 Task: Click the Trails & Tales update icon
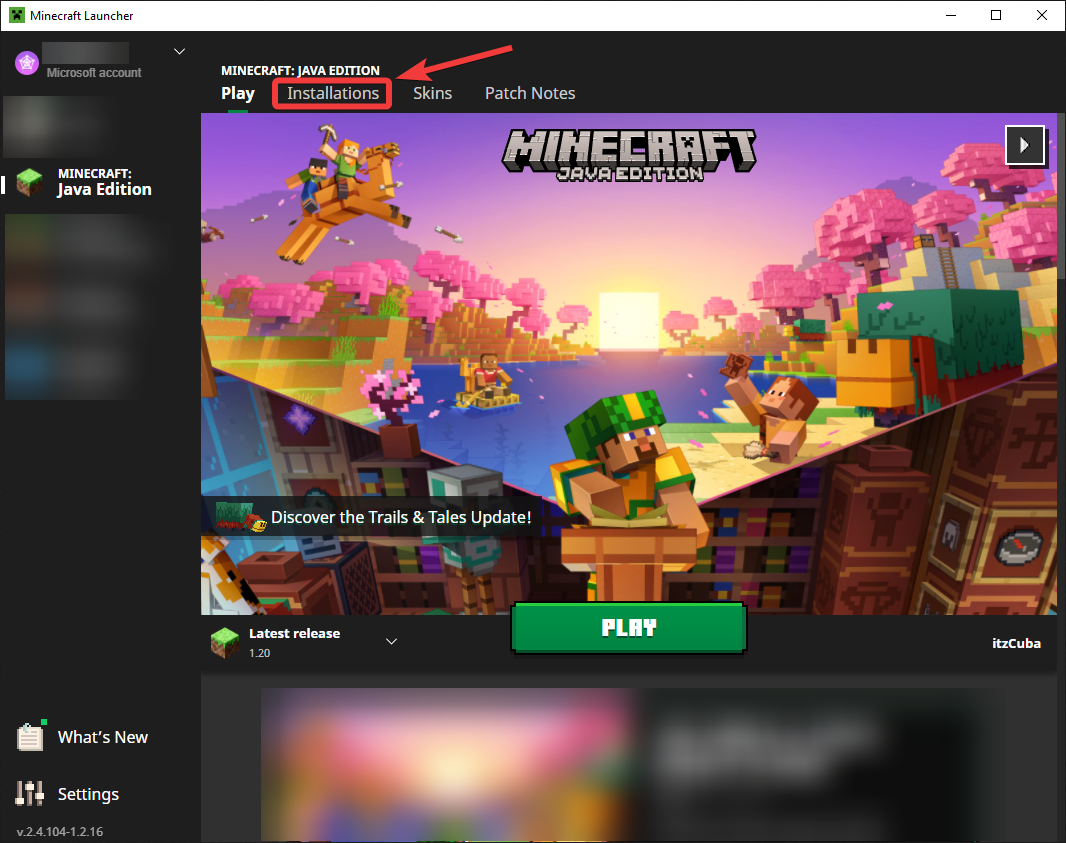241,517
